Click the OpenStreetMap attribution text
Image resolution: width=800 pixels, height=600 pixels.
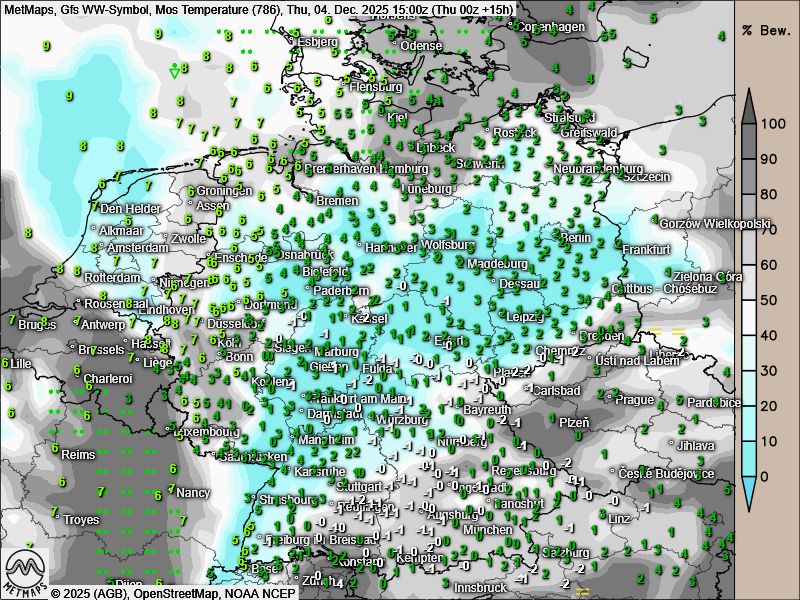coord(161,592)
